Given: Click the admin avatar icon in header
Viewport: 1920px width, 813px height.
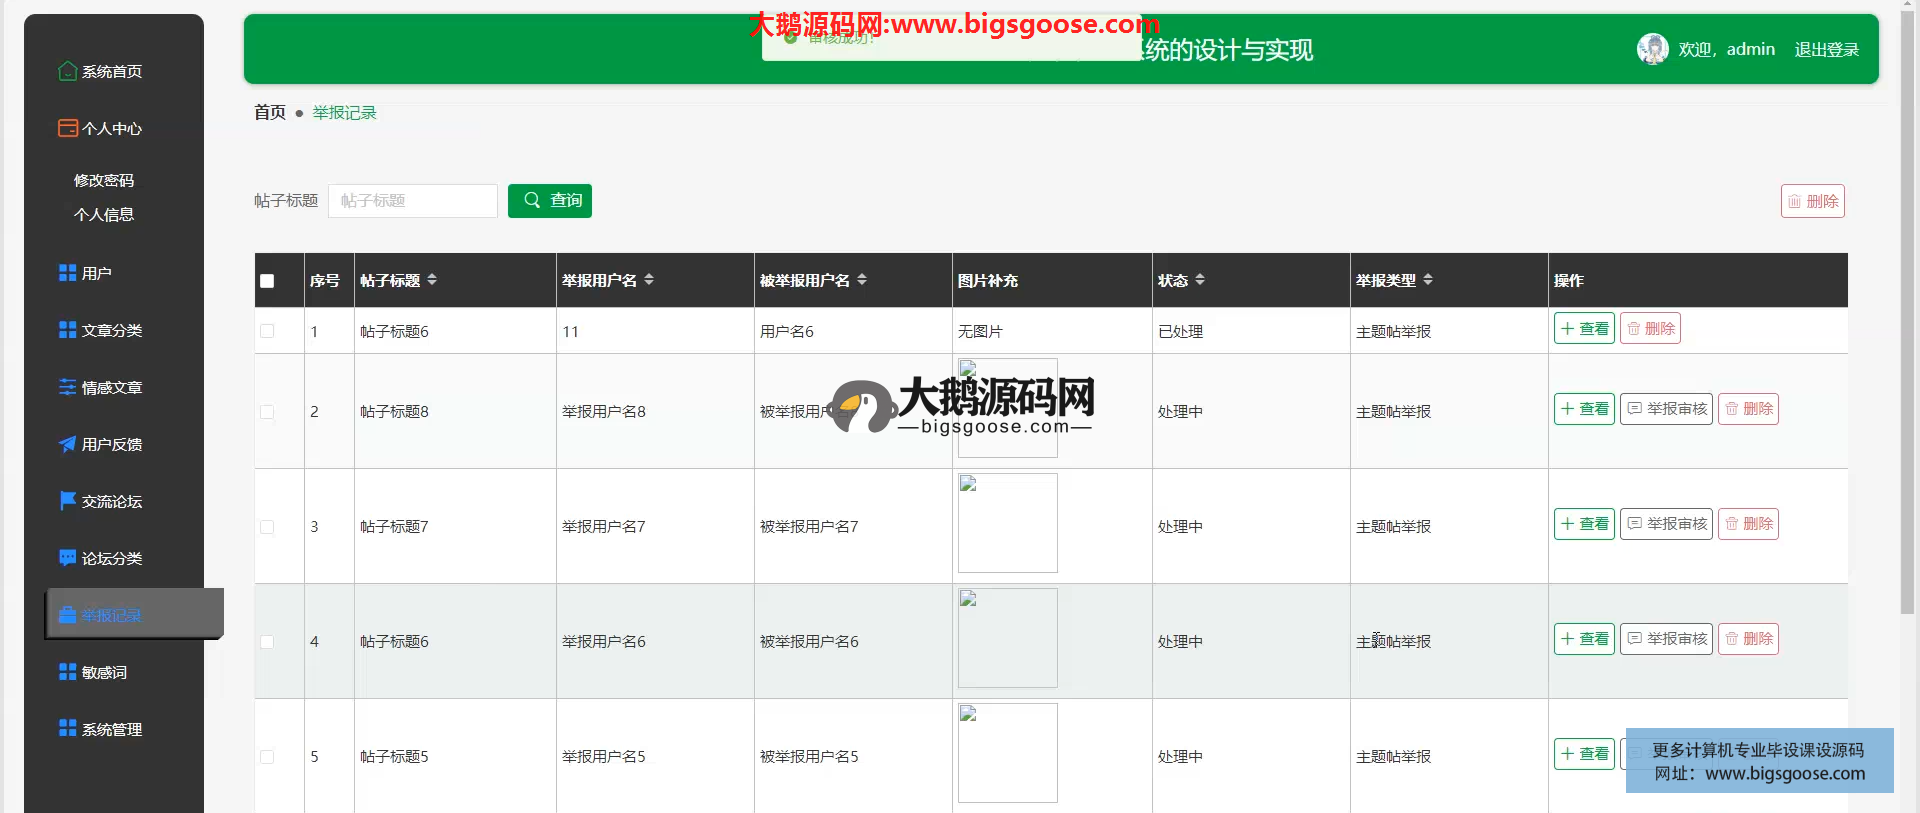Looking at the screenshot, I should pos(1652,49).
